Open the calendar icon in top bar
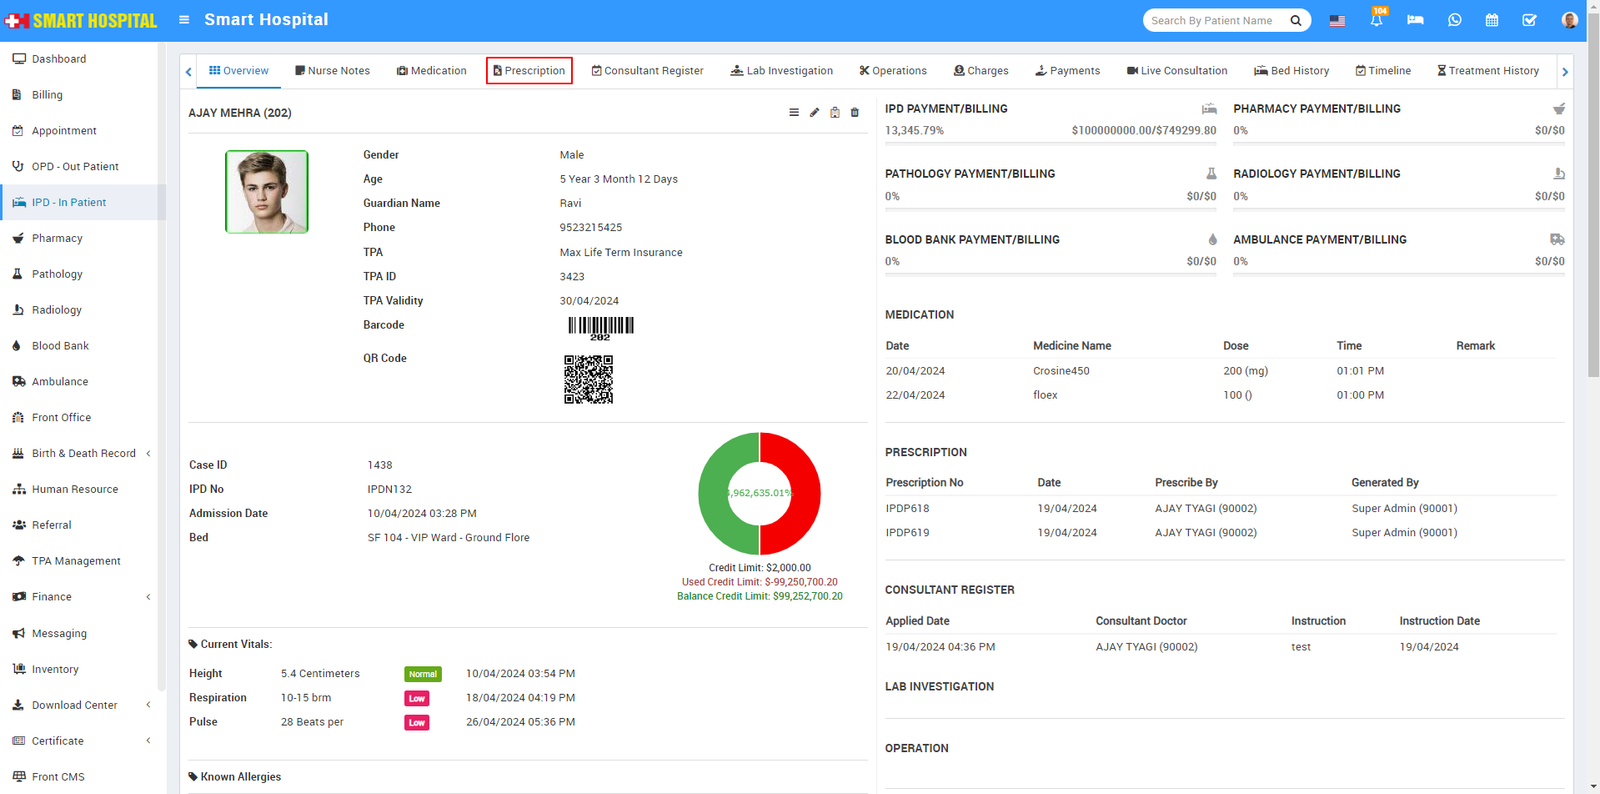Viewport: 1600px width, 794px height. pos(1491,20)
